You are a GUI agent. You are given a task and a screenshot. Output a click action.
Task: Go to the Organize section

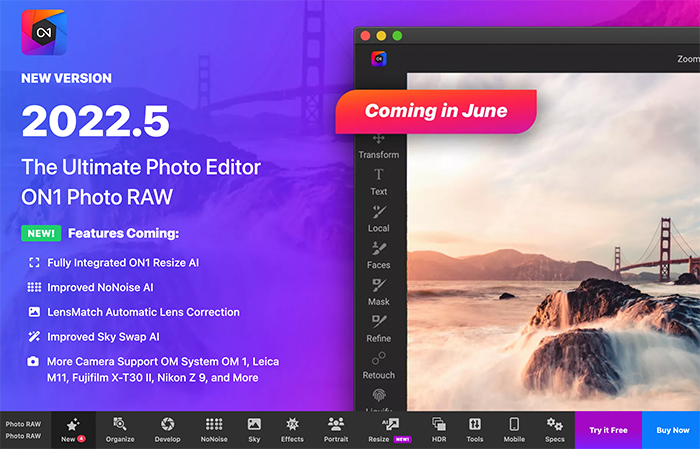click(x=120, y=430)
